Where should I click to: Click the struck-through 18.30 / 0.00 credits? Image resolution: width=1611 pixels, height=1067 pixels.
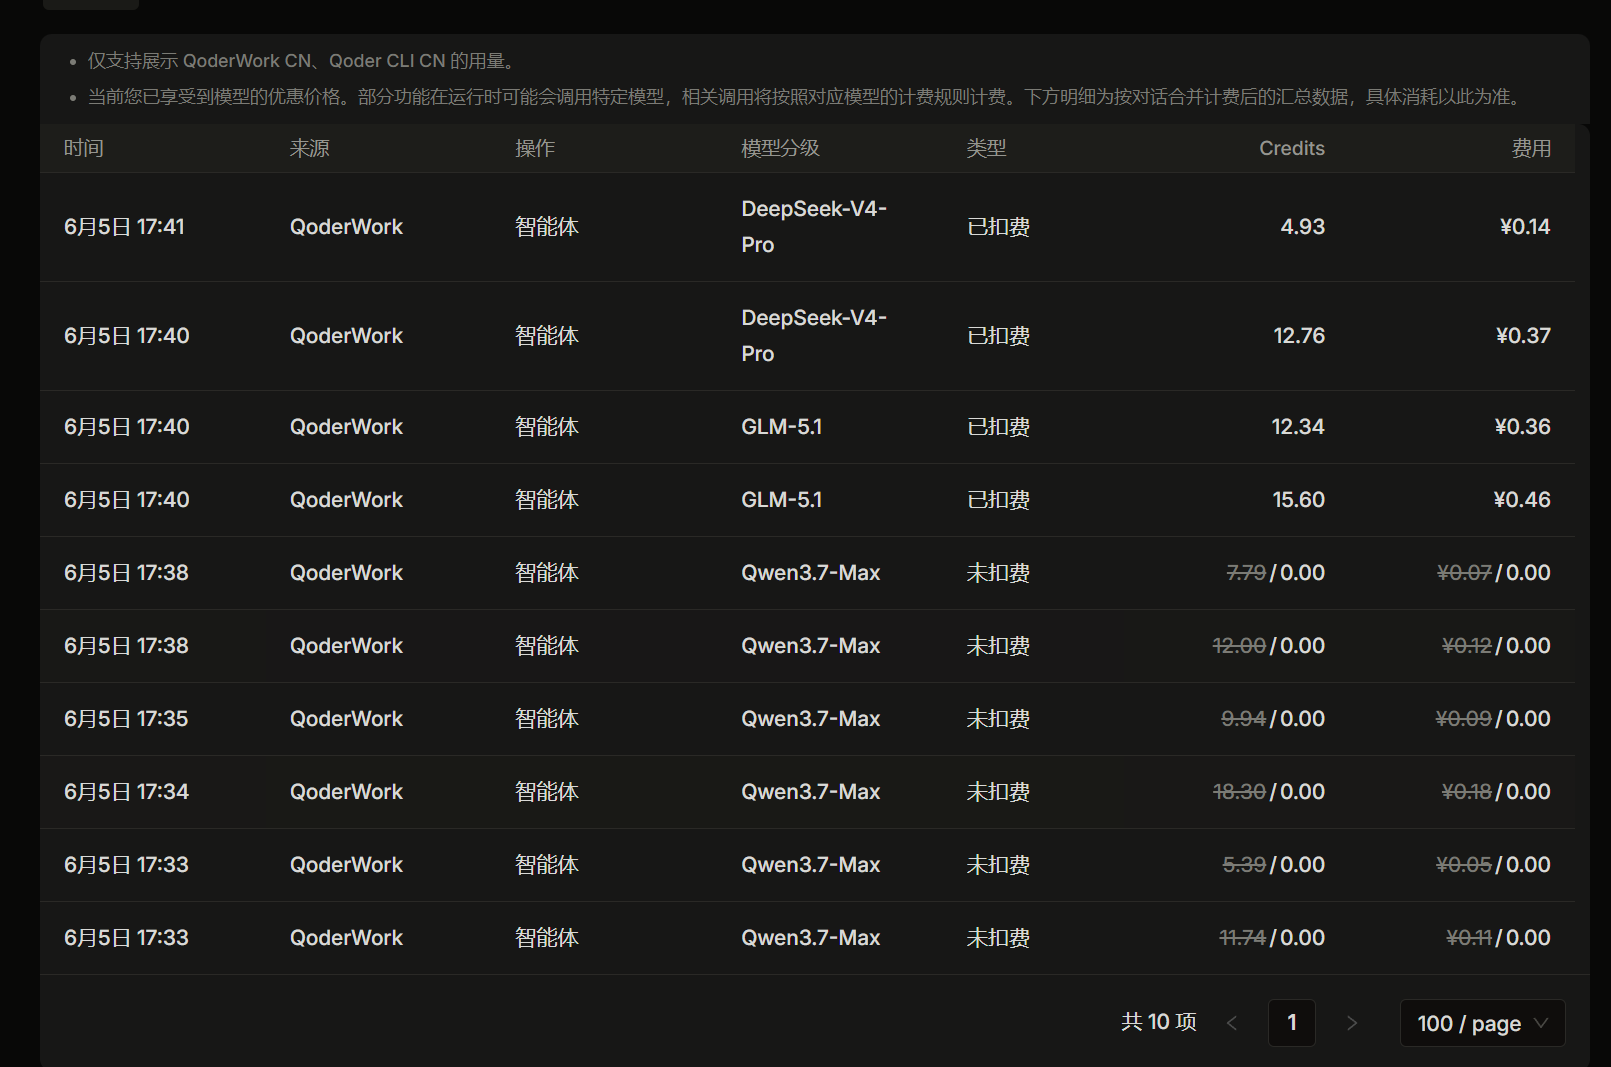pyautogui.click(x=1269, y=792)
